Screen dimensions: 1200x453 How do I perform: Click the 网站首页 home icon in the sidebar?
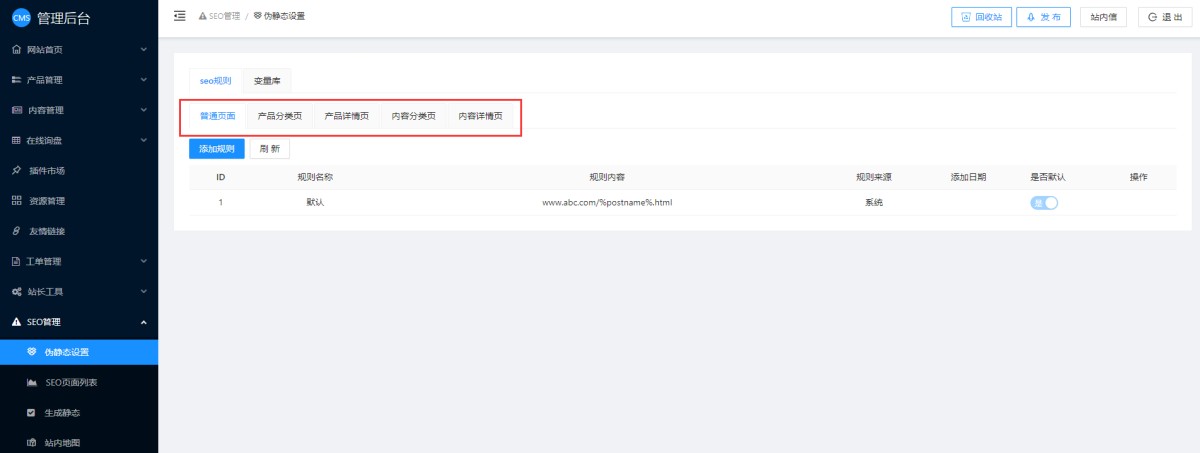pyautogui.click(x=16, y=49)
